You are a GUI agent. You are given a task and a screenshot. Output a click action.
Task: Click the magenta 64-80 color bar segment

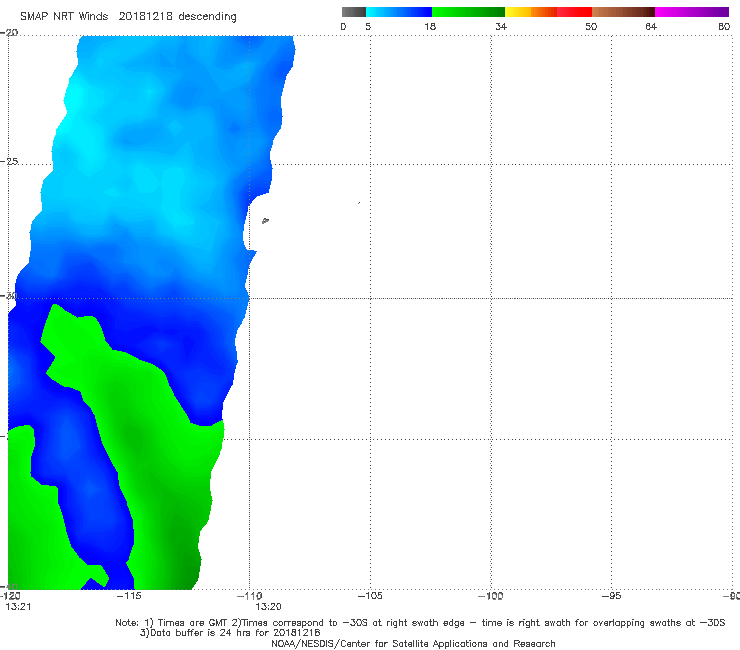pos(692,12)
